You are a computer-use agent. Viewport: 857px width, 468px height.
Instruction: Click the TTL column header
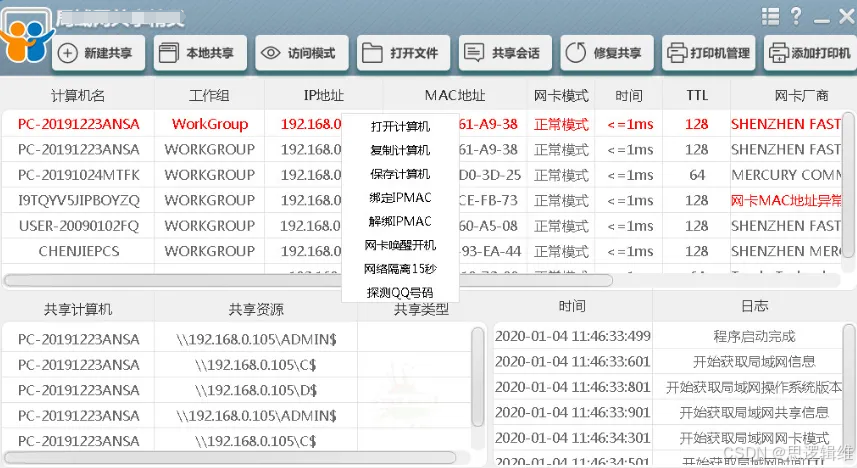coord(697,96)
